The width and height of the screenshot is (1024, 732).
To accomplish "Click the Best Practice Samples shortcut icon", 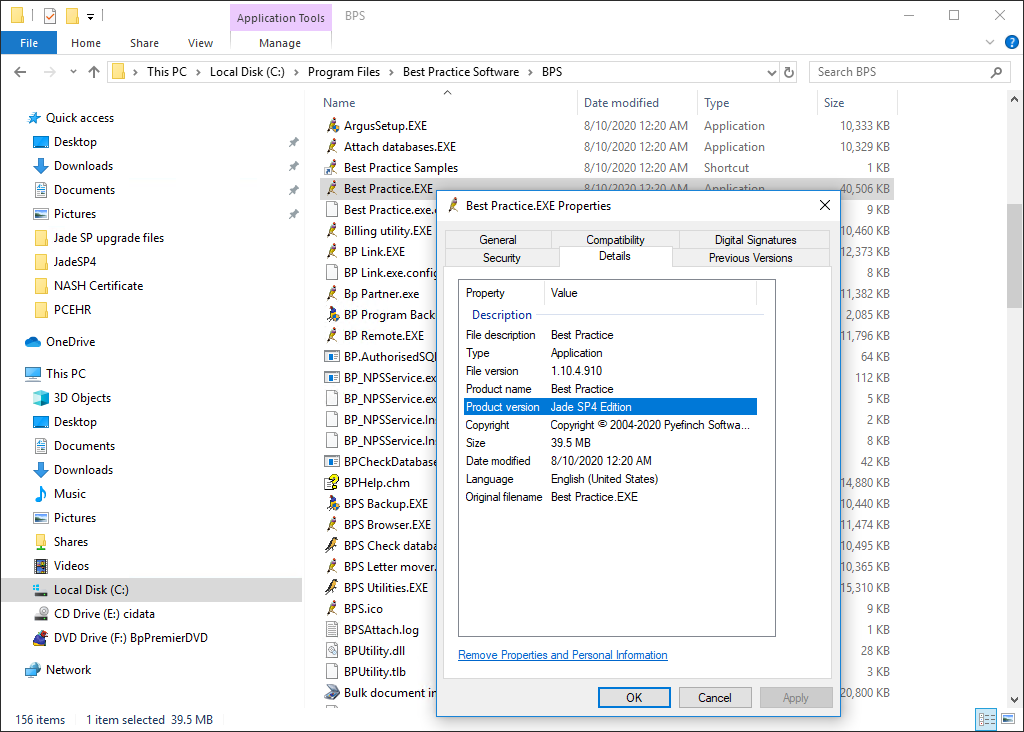I will pyautogui.click(x=332, y=167).
